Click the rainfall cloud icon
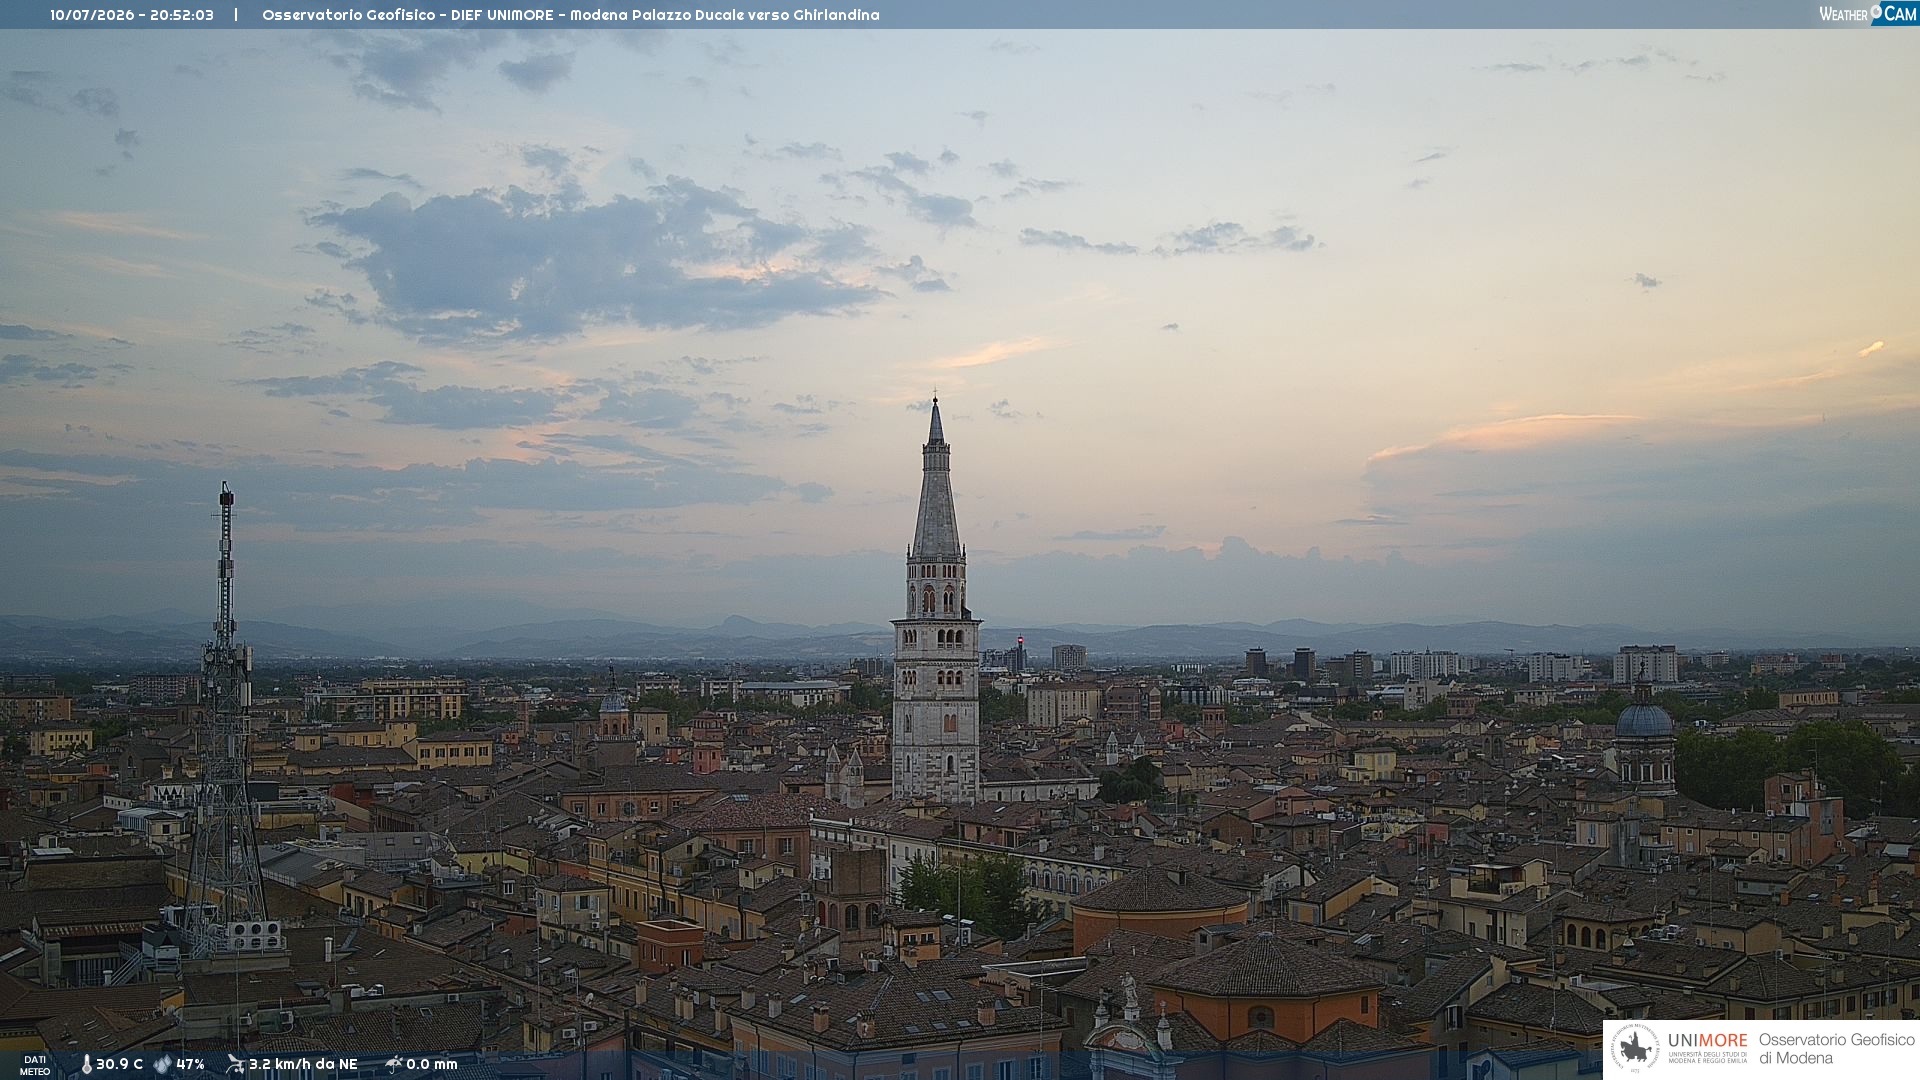 click(x=394, y=1064)
